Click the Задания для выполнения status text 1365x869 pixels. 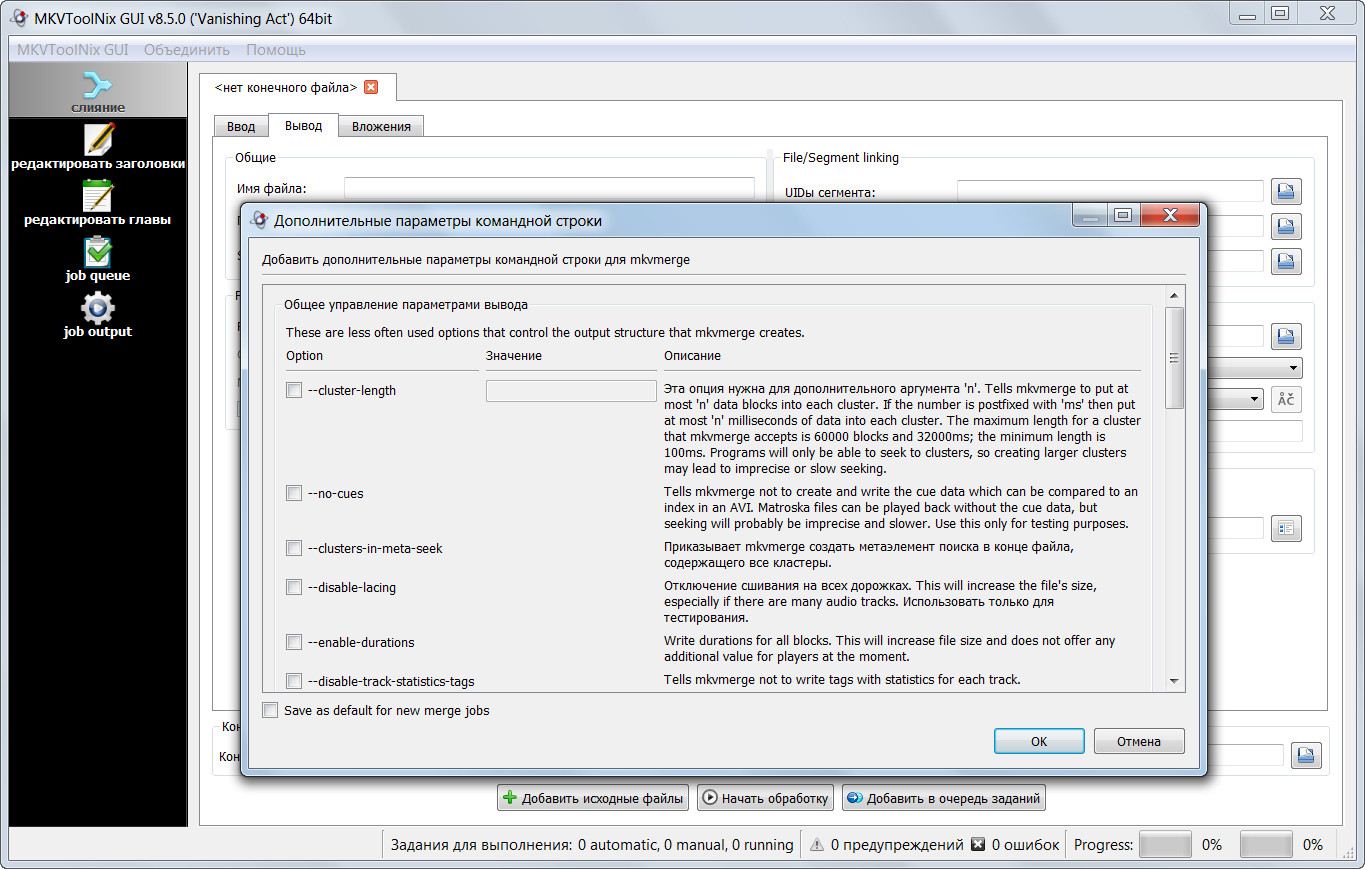[x=592, y=845]
